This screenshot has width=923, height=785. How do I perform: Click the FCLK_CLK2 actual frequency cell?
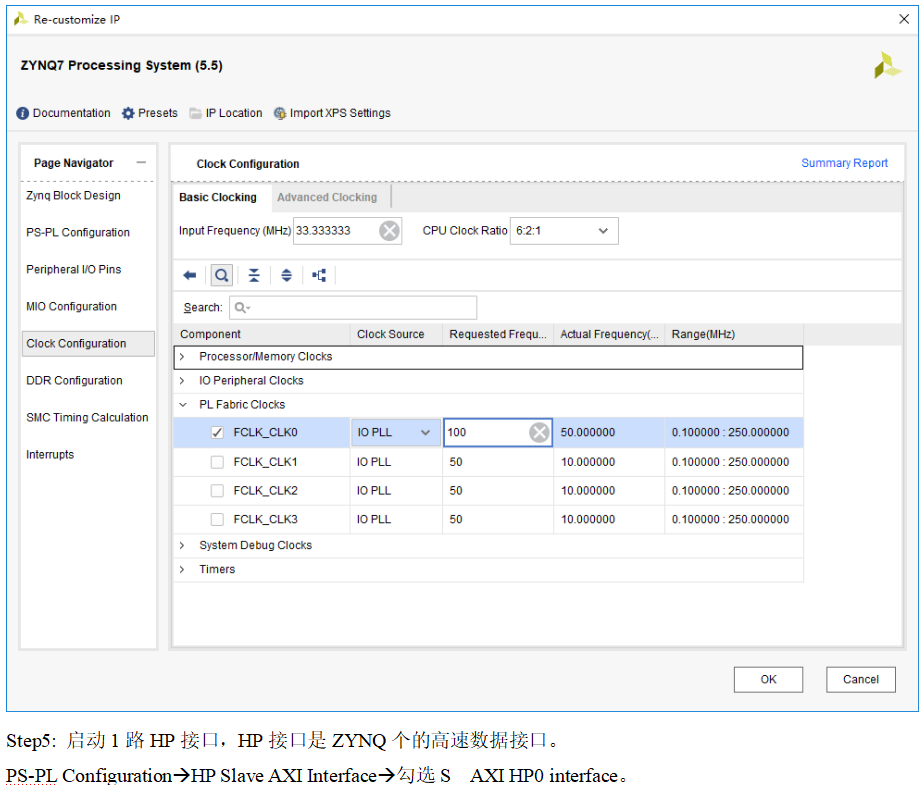(609, 490)
